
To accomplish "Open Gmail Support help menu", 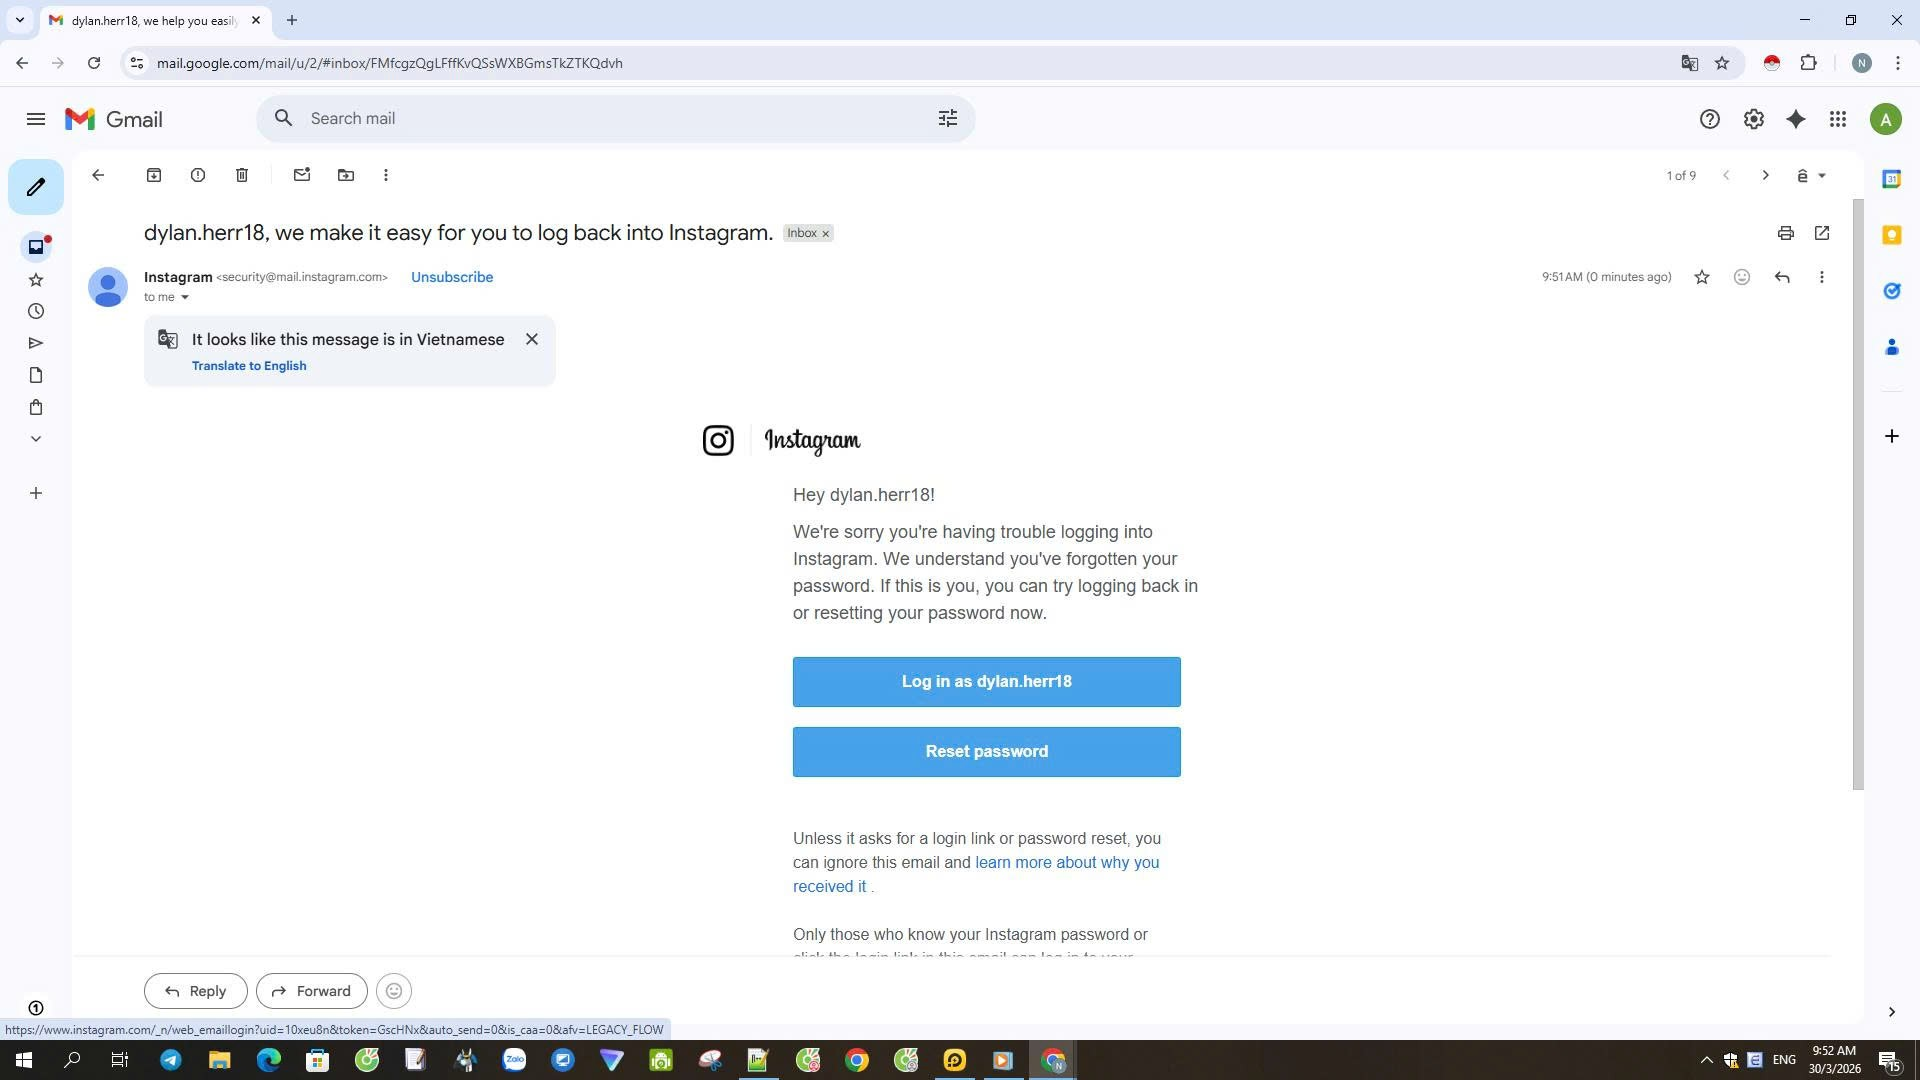I will pyautogui.click(x=1710, y=120).
